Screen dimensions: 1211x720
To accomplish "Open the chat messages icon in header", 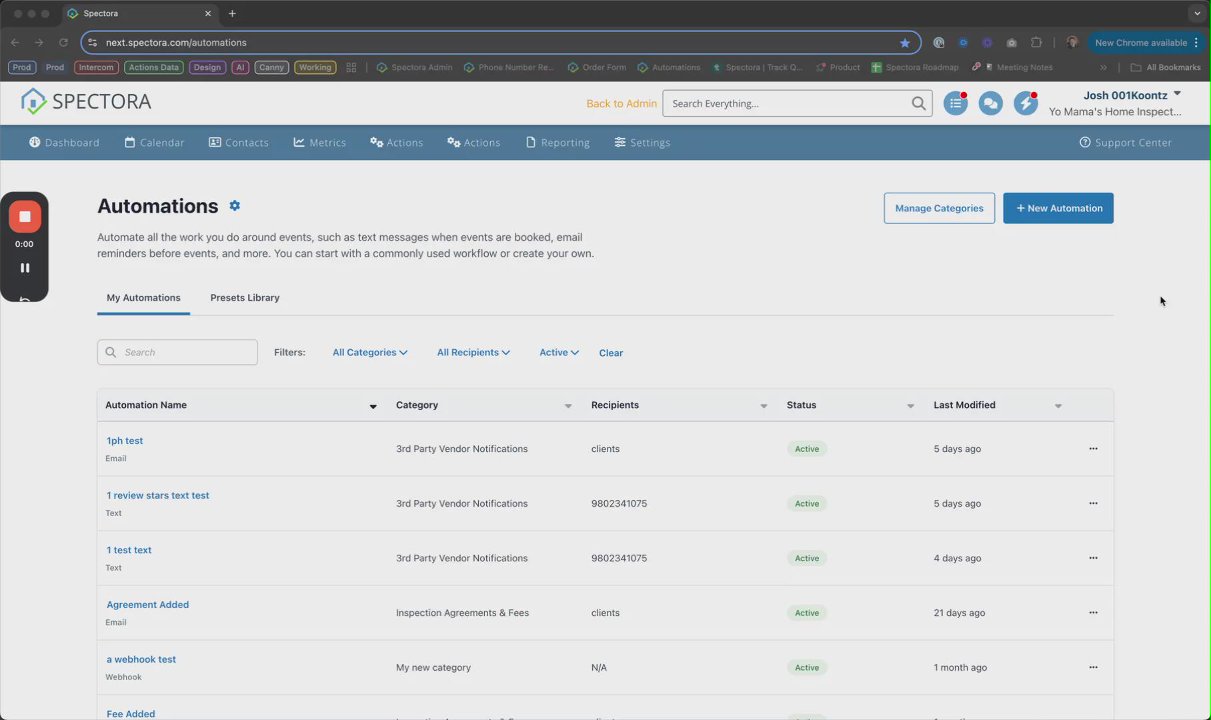I will pos(990,103).
